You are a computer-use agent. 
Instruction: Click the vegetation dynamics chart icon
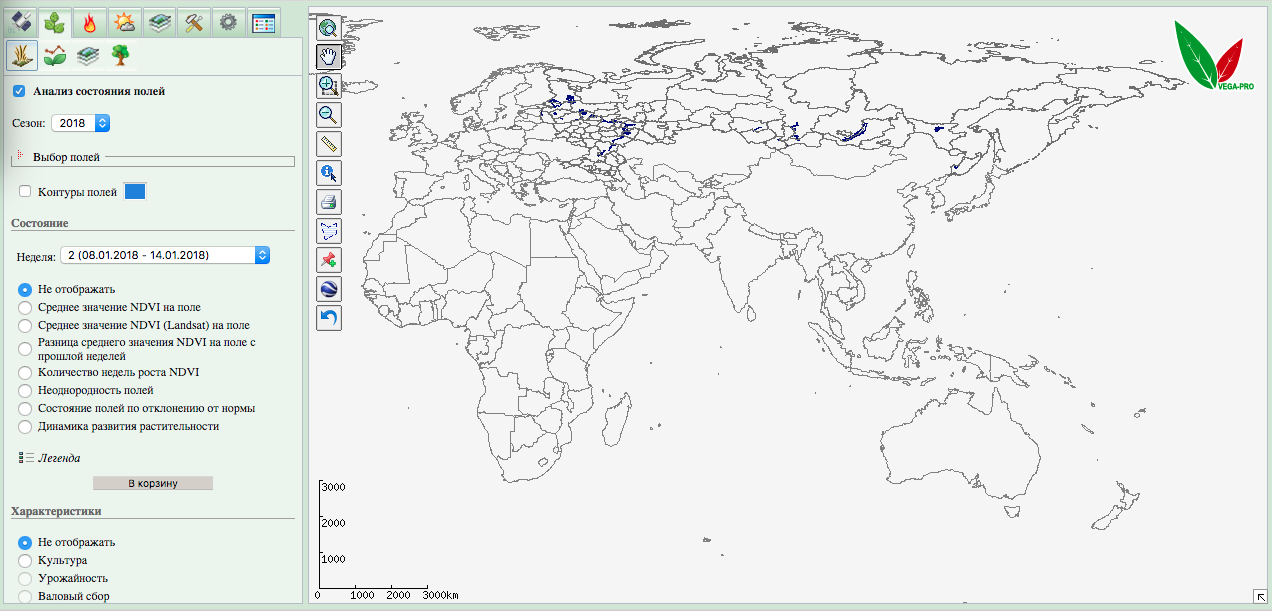55,56
